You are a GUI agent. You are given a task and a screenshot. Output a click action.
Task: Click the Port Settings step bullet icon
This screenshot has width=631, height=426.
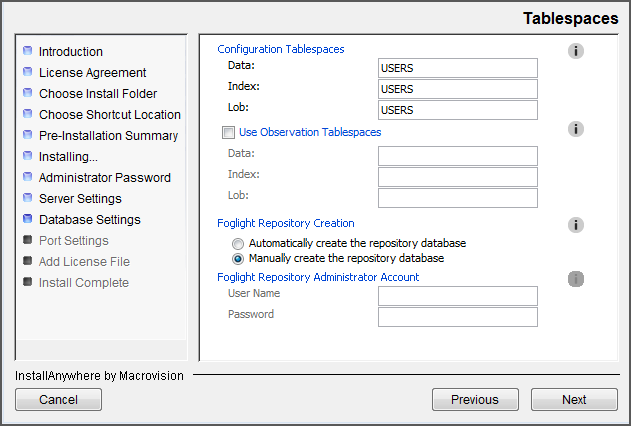28,240
